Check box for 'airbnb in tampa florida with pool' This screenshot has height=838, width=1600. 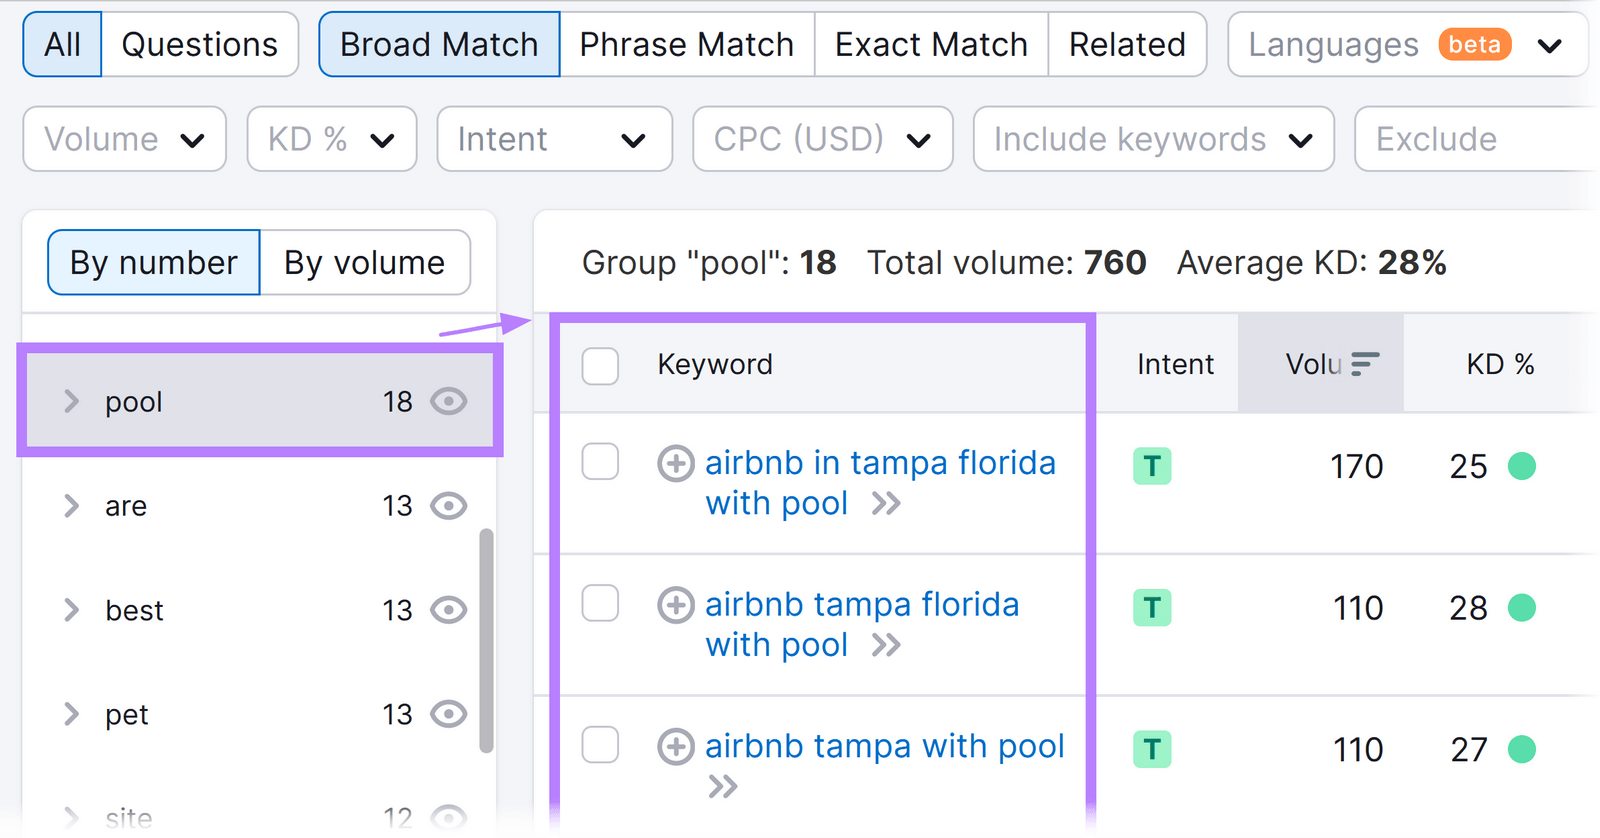click(x=600, y=462)
